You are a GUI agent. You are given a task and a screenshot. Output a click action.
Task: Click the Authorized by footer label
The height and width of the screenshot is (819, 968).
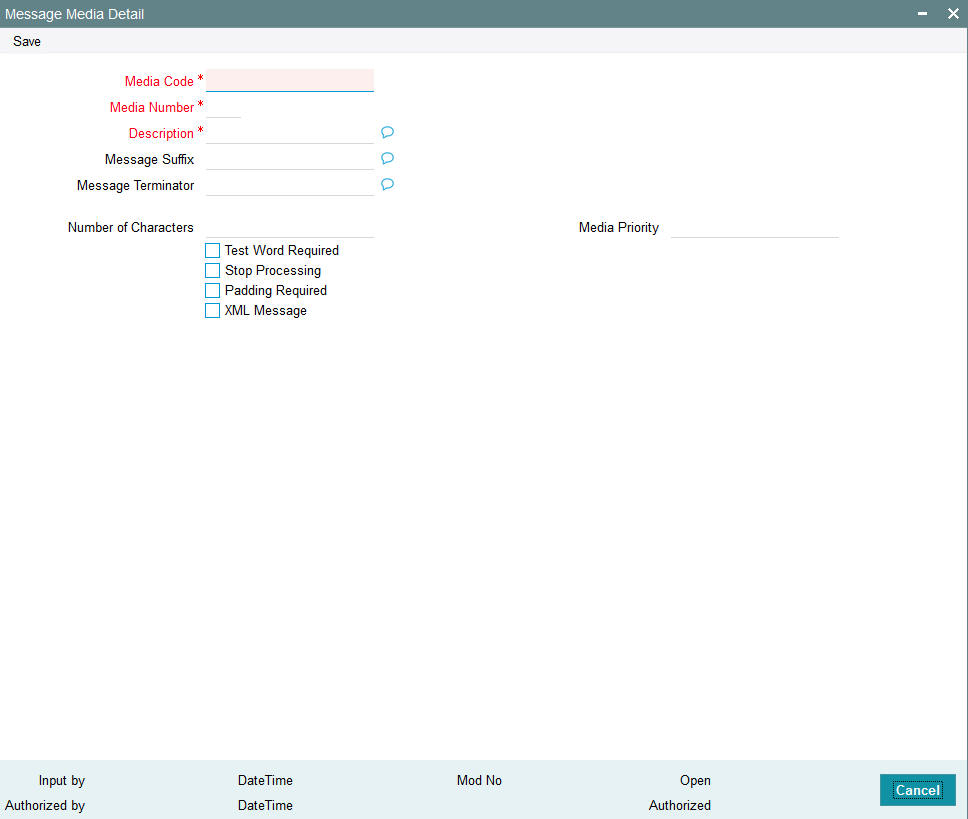45,805
